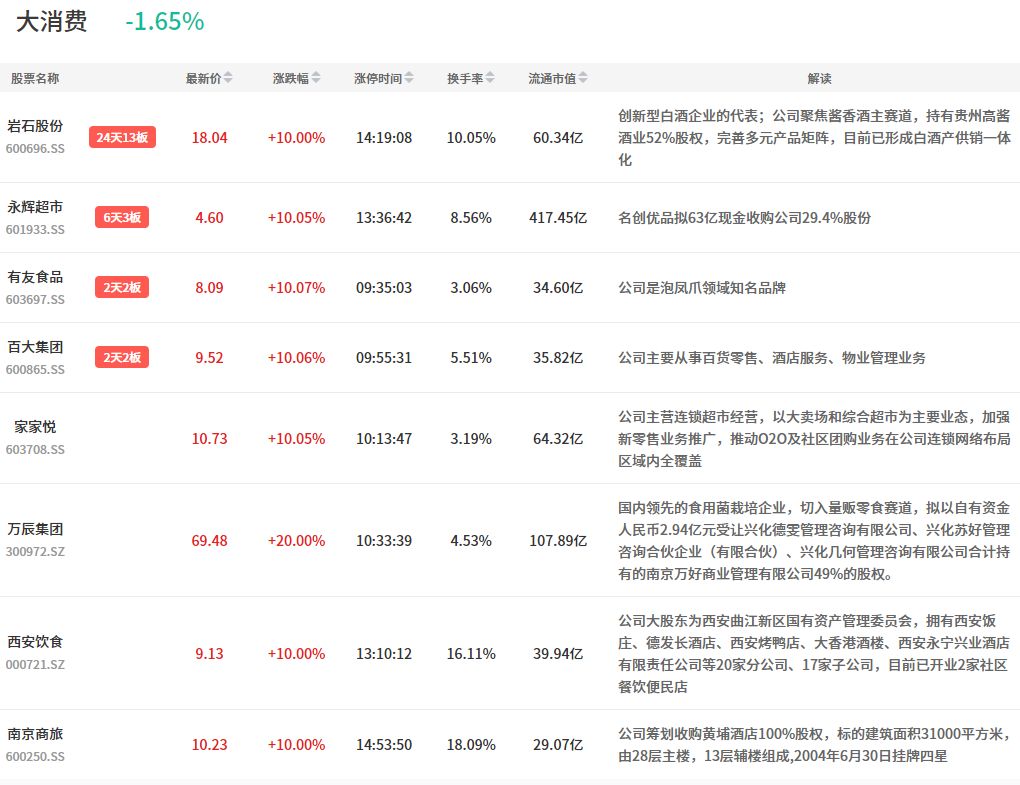
Task: Click the 2天2板 badge for 有友食品
Action: tap(122, 287)
